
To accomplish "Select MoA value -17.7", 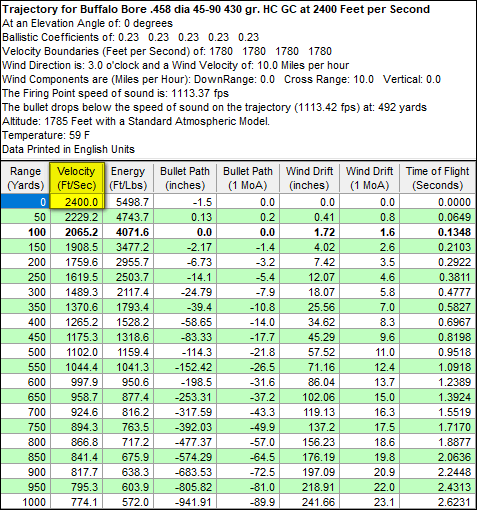I will click(248, 337).
